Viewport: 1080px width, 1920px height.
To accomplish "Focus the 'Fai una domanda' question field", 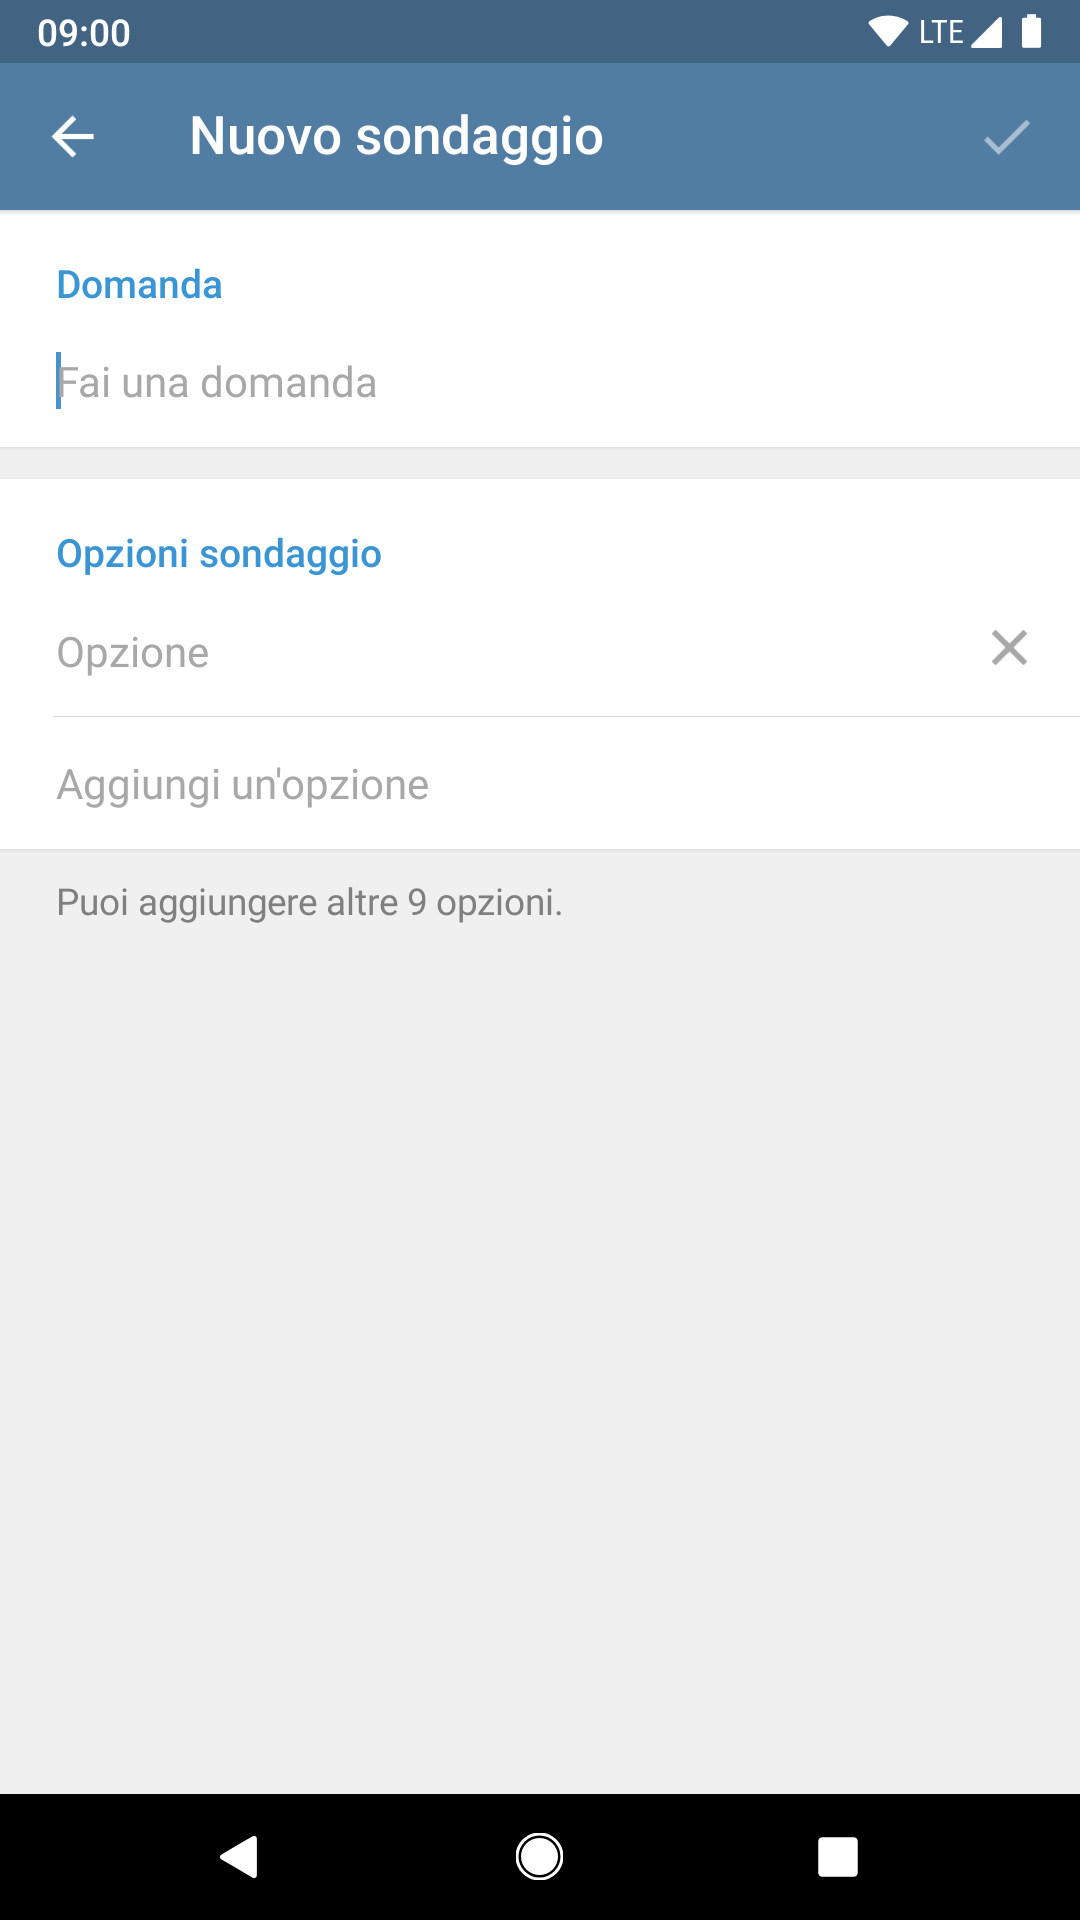I will pyautogui.click(x=540, y=382).
